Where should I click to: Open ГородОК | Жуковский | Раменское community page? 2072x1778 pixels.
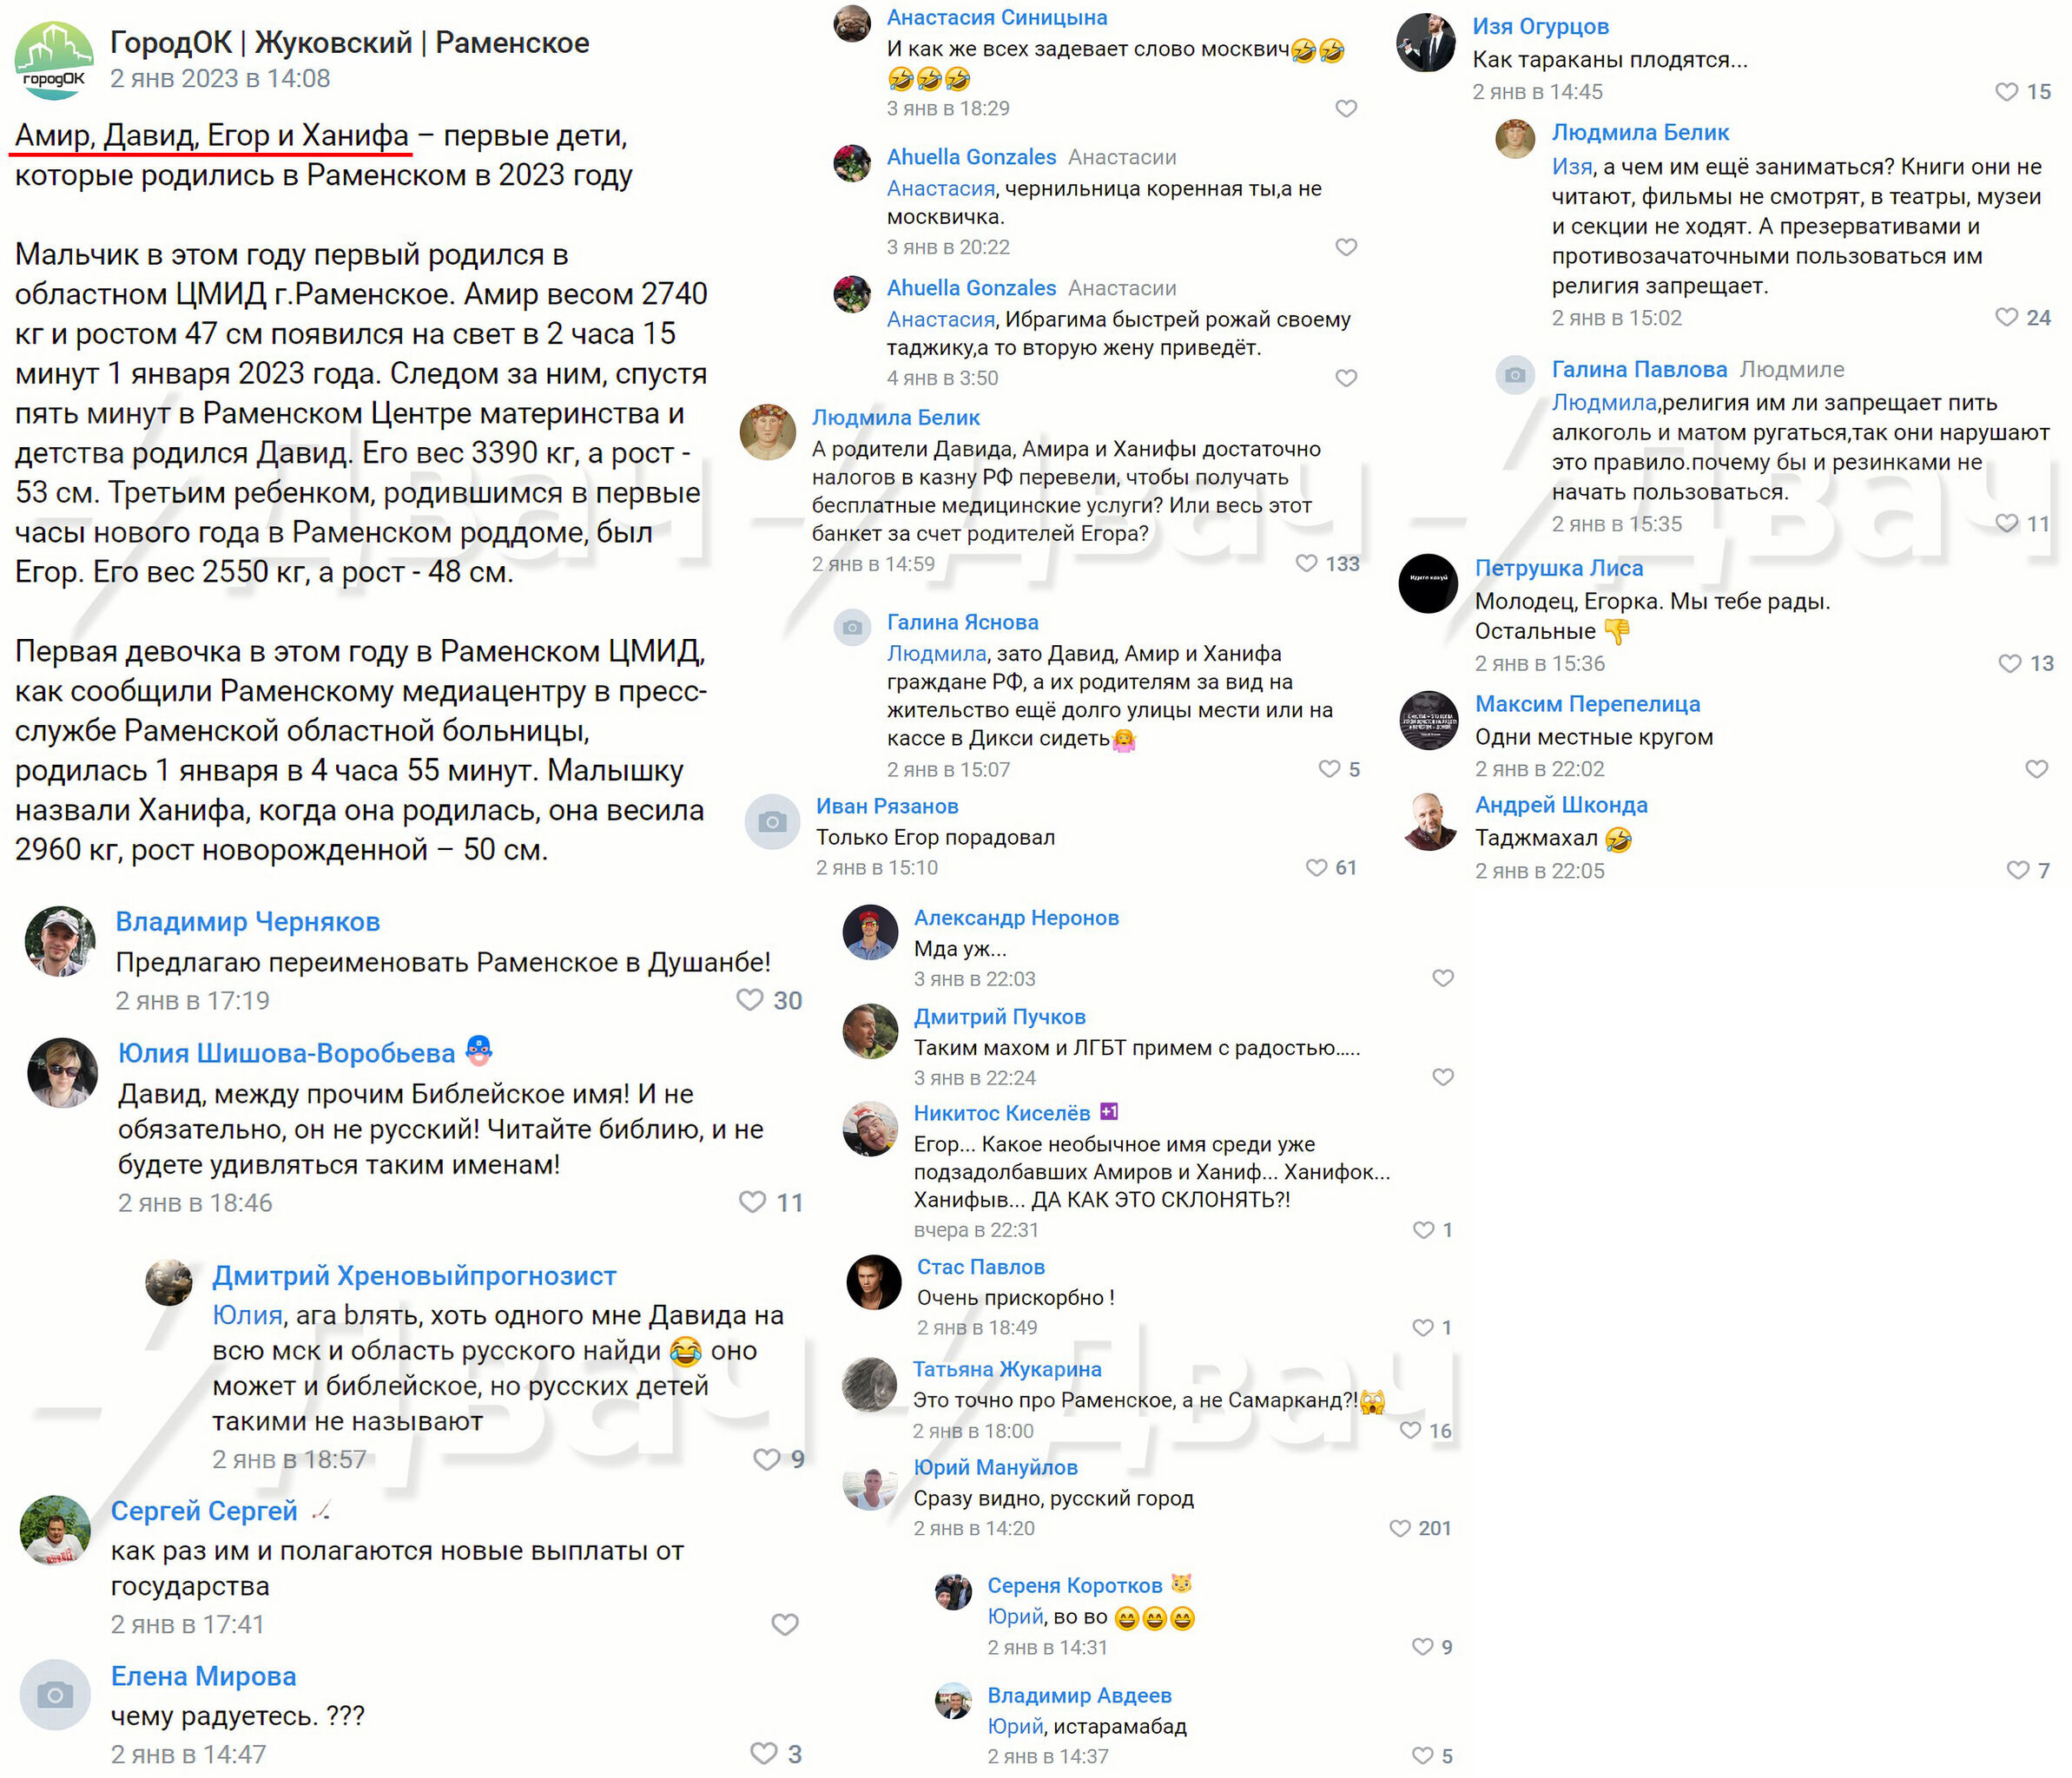349,42
